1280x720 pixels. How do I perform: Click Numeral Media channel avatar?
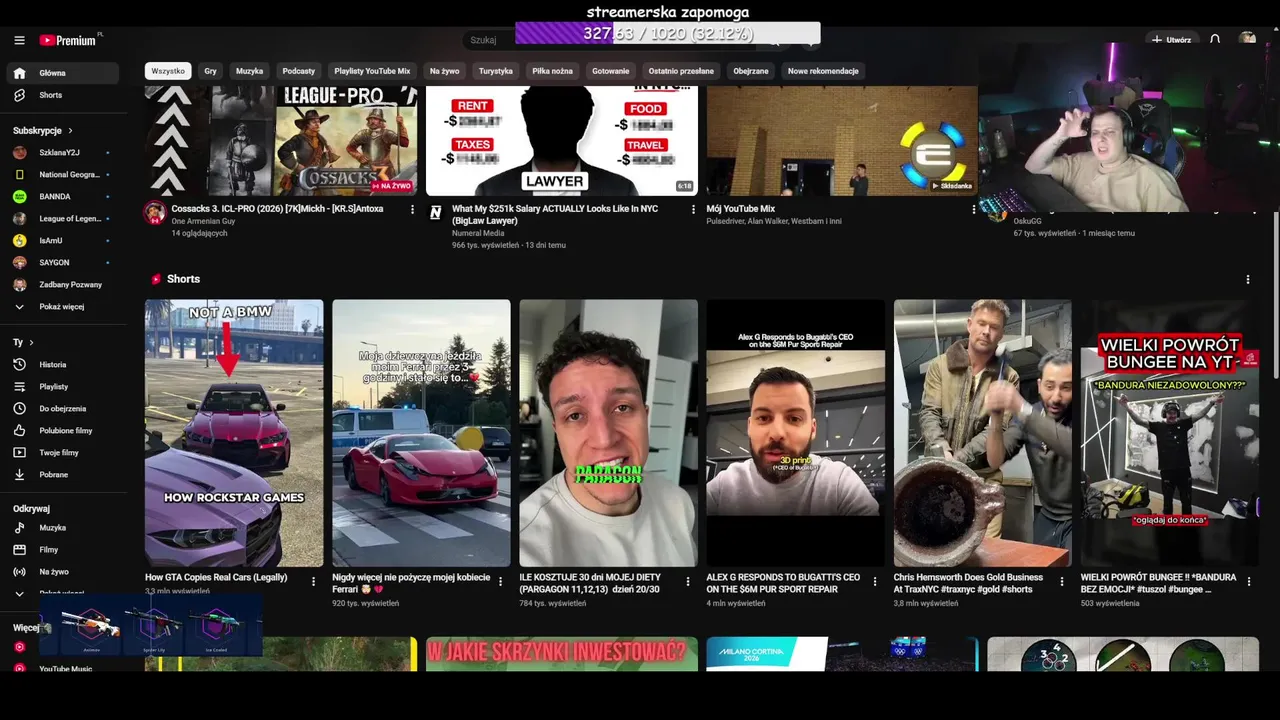point(436,213)
